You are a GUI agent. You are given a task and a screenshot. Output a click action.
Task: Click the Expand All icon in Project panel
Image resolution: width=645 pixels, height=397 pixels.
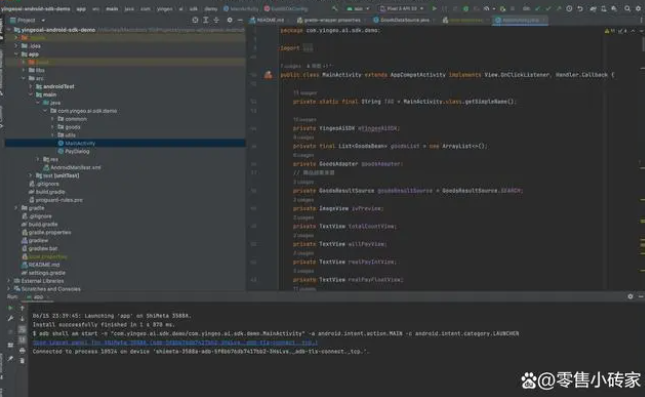(x=206, y=20)
